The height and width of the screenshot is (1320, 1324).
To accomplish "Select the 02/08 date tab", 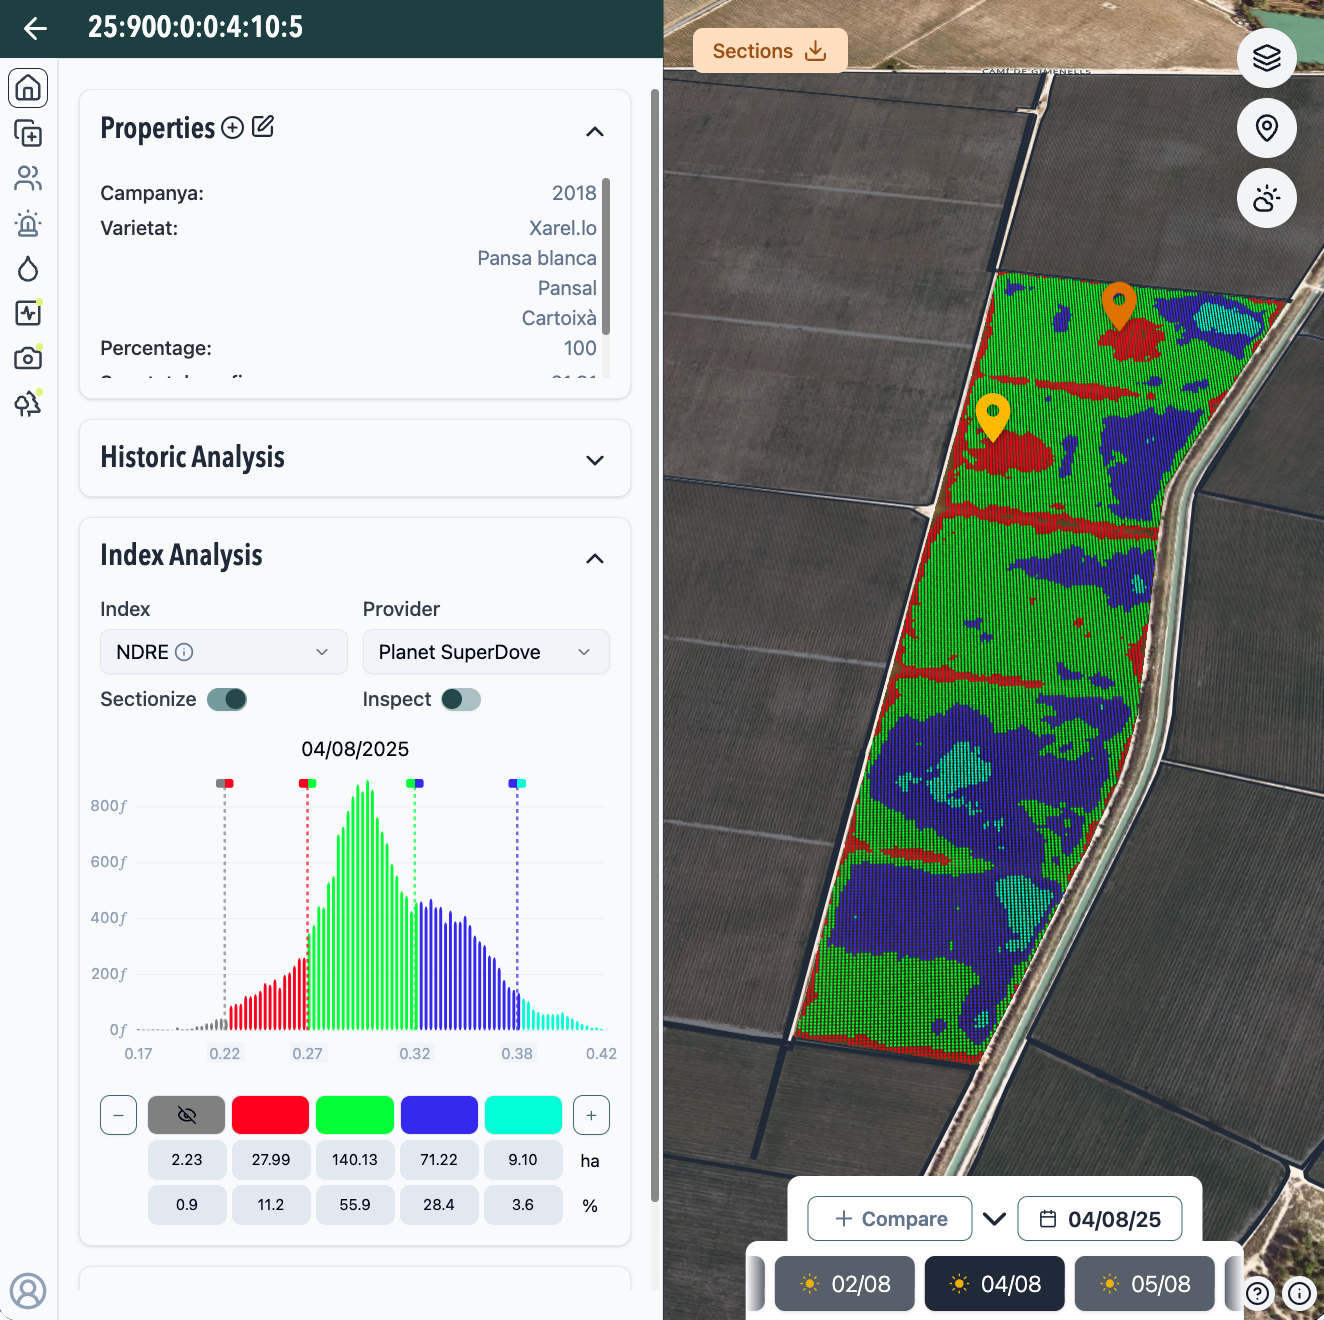I will [x=845, y=1284].
